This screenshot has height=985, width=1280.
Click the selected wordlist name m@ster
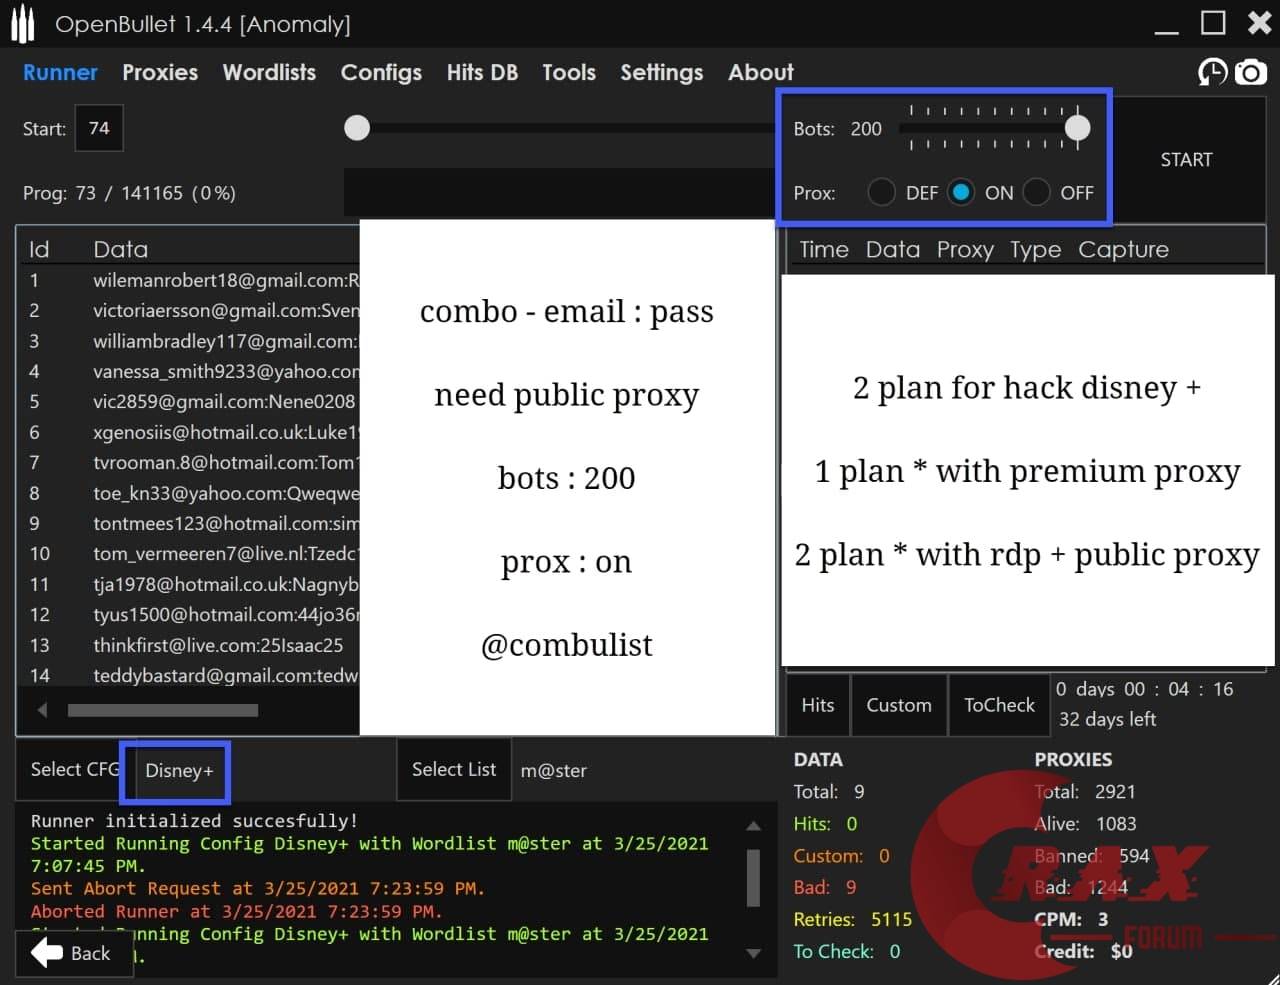click(554, 771)
